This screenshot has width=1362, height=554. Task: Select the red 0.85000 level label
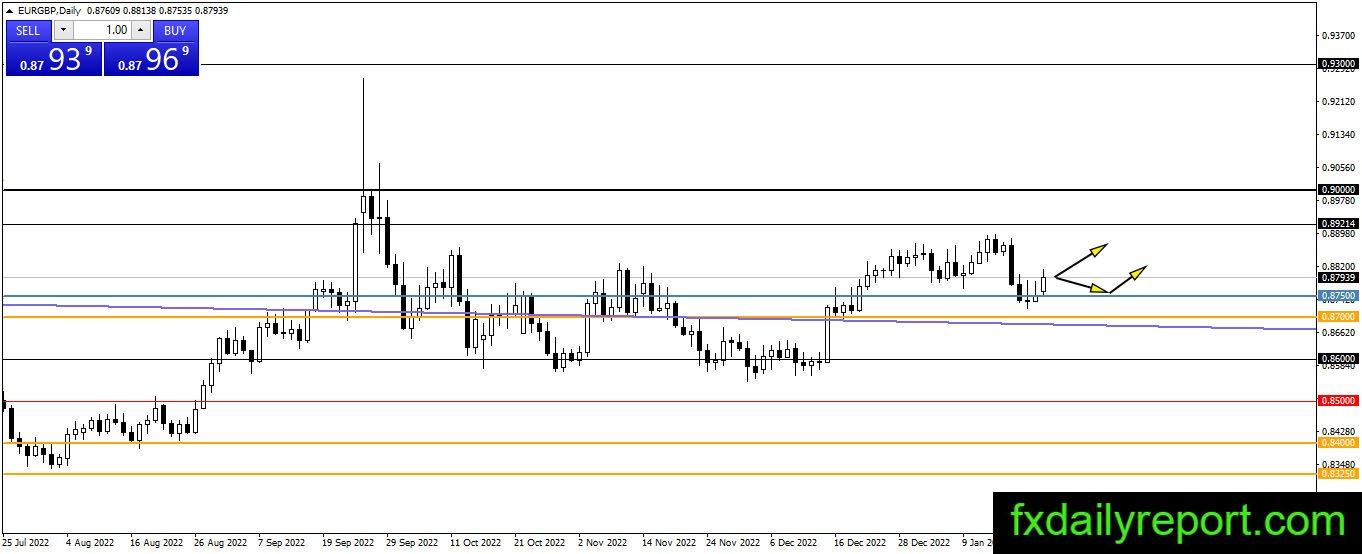tap(1338, 401)
